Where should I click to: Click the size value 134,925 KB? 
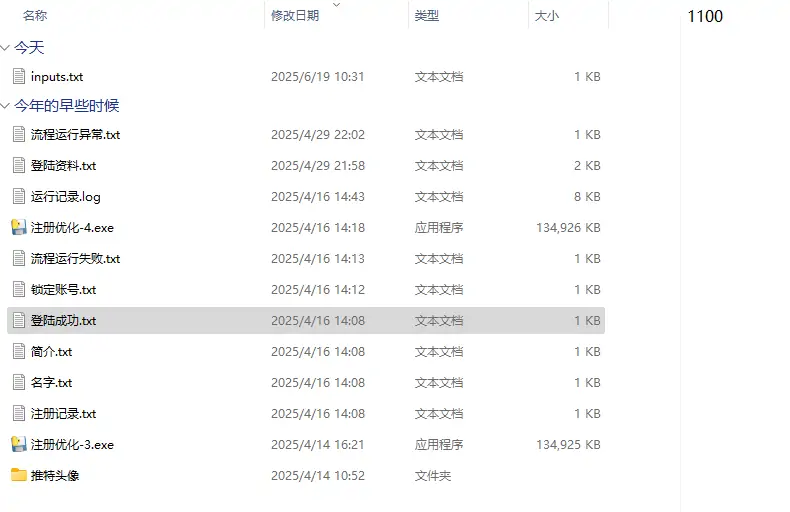click(x=568, y=444)
